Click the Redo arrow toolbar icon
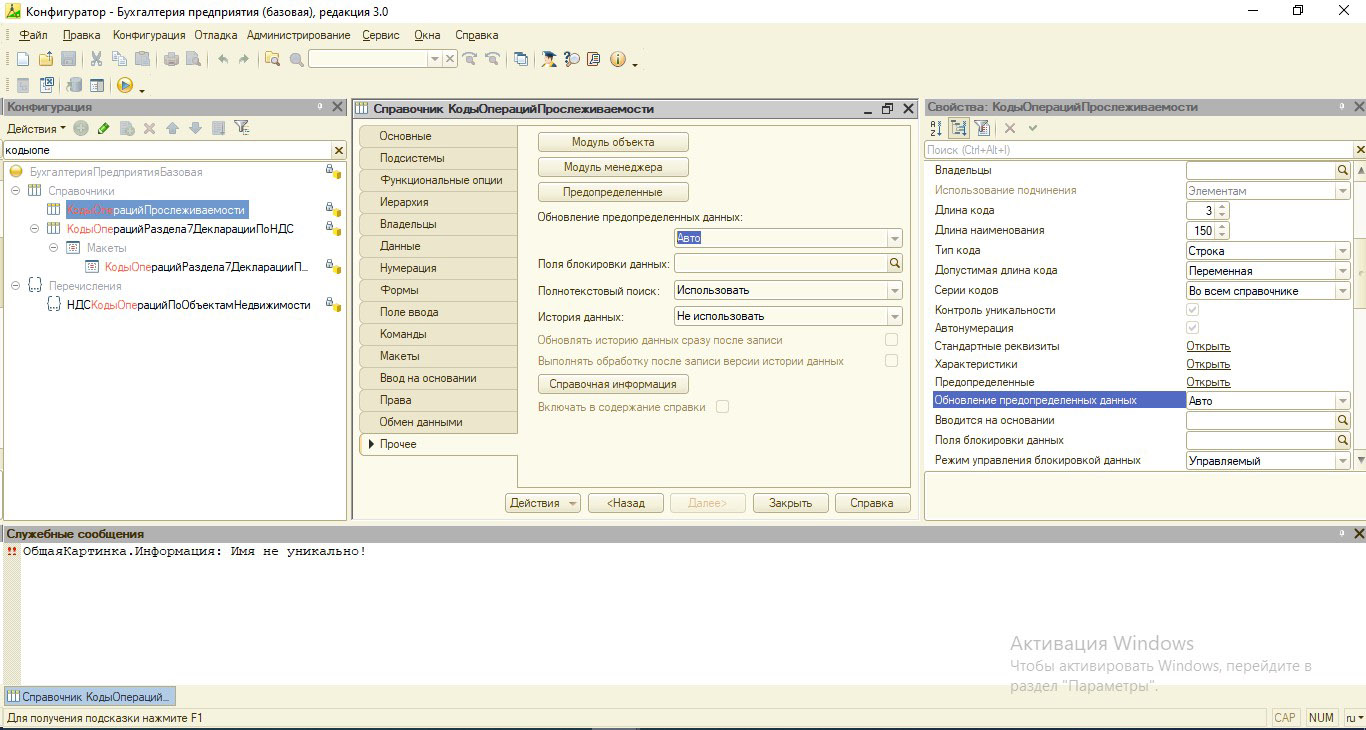Viewport: 1366px width, 730px height. coord(243,60)
